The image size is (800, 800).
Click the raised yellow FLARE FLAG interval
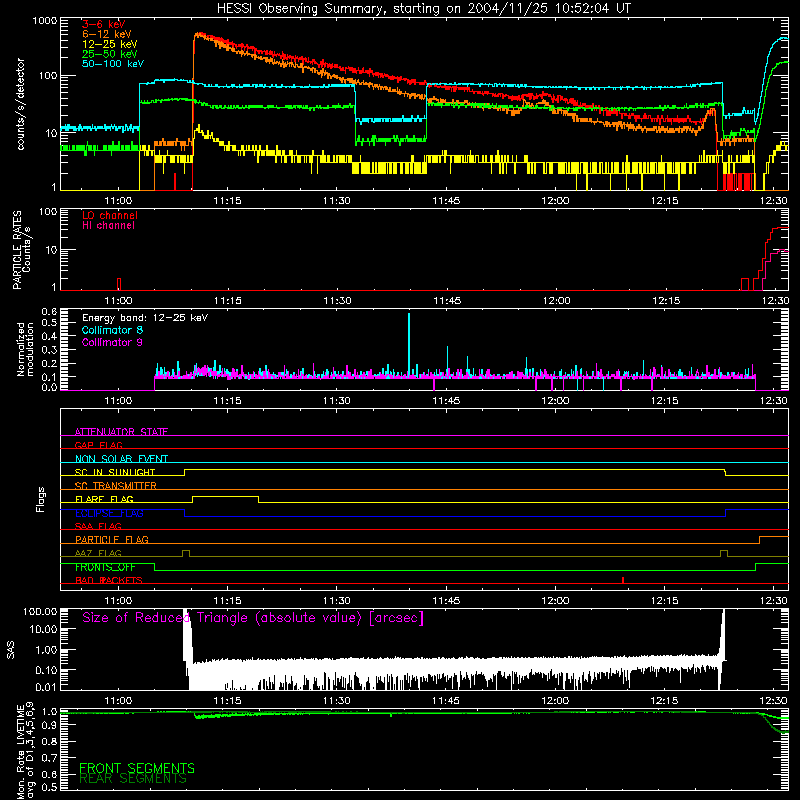tap(226, 496)
